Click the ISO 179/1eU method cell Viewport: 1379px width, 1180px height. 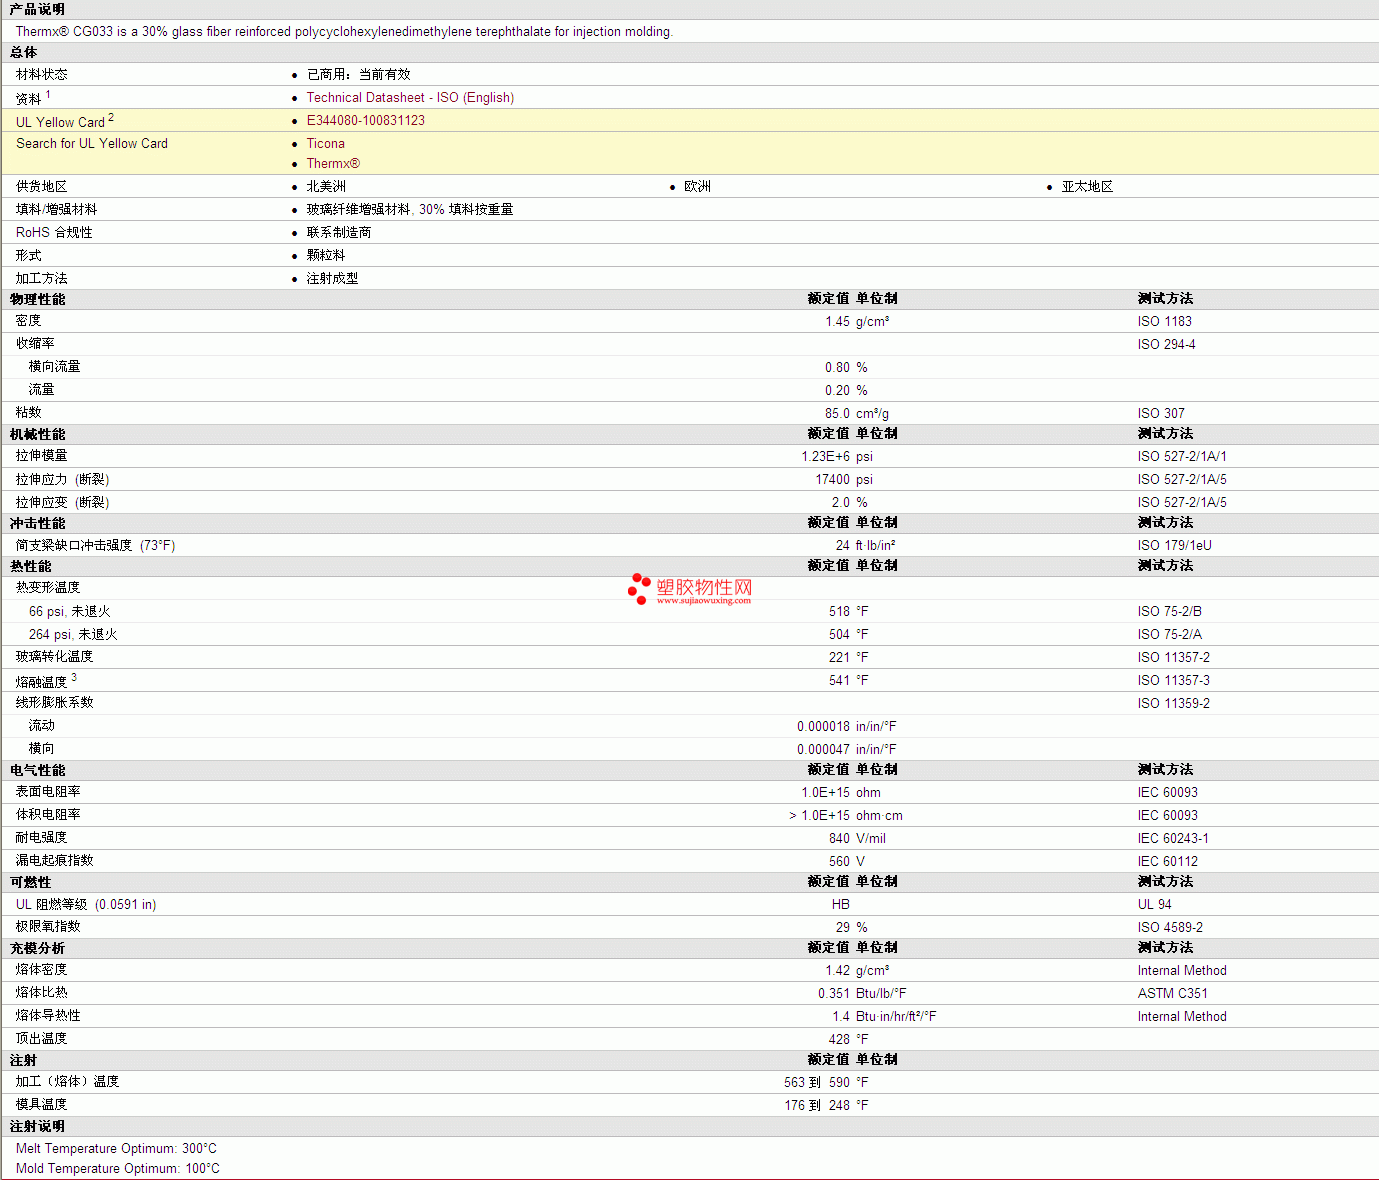click(1174, 546)
